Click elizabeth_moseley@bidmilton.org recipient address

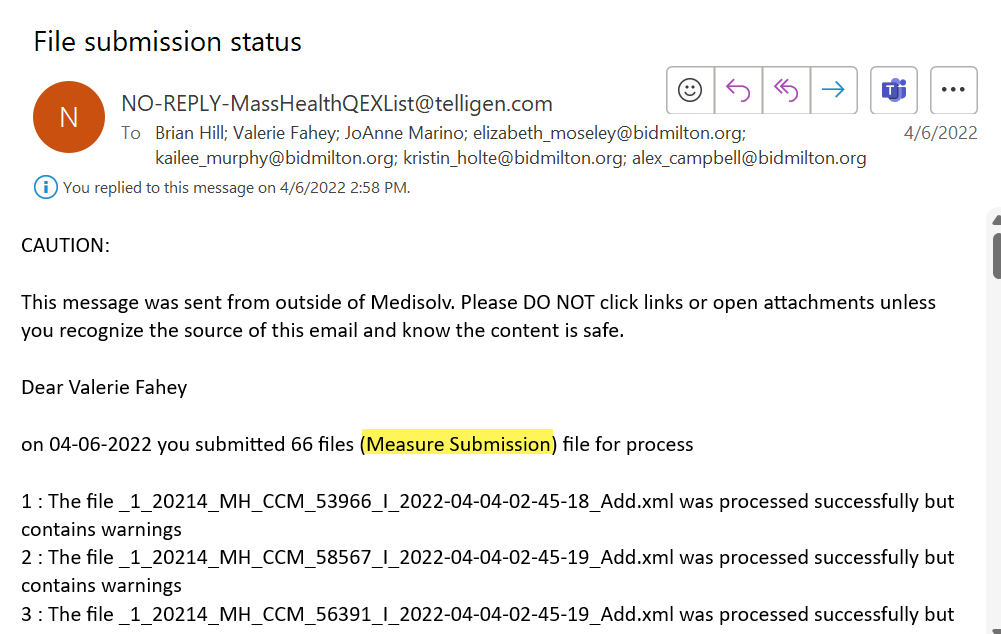click(x=609, y=133)
